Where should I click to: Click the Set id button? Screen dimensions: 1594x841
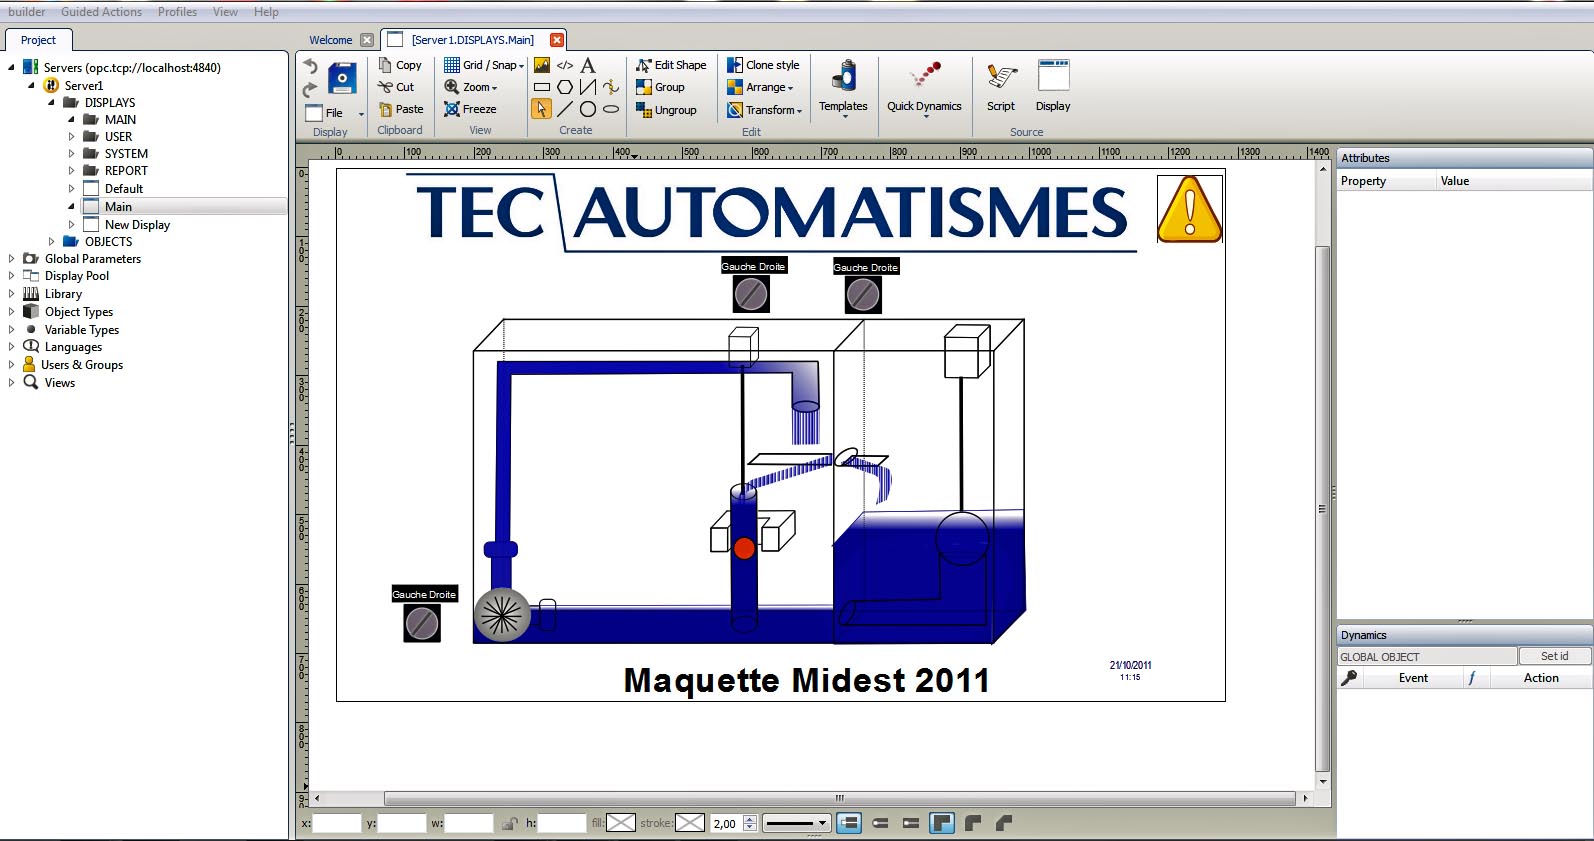point(1554,656)
